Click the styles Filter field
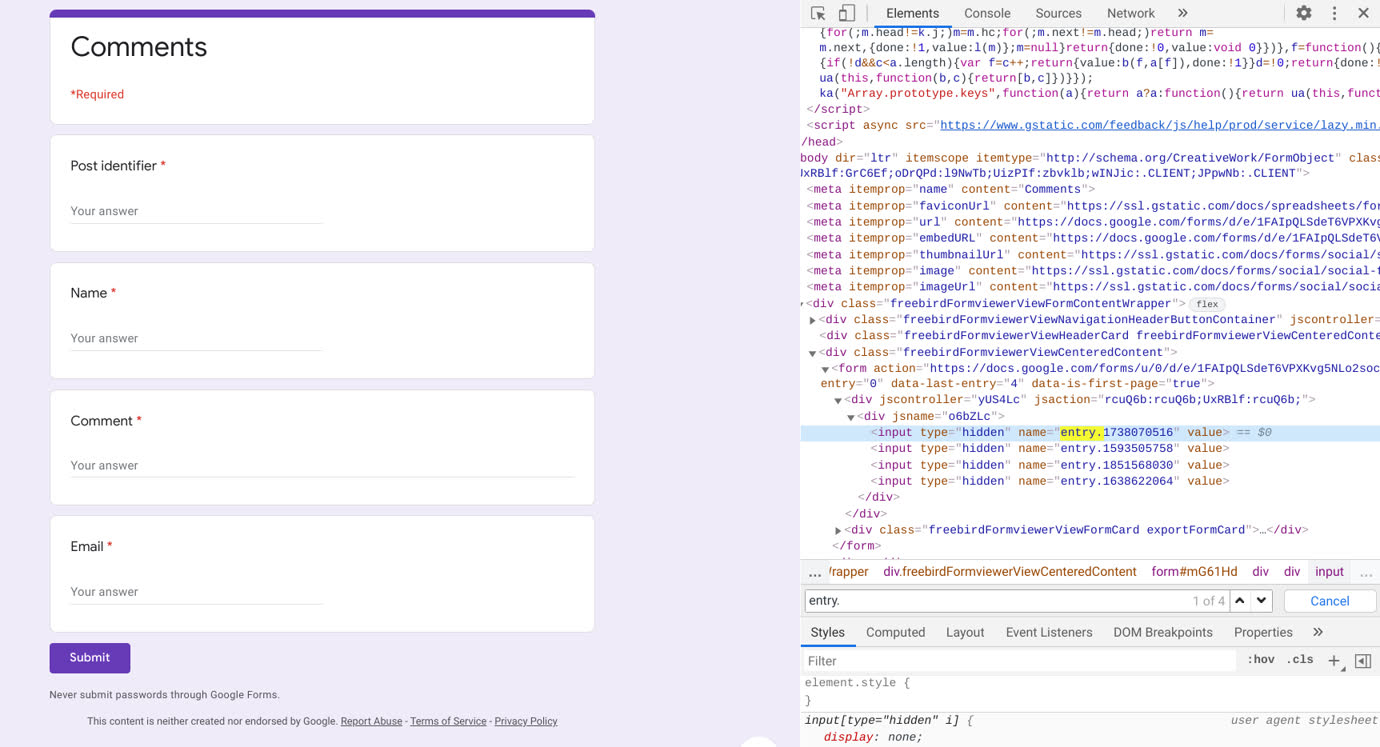 tap(1020, 661)
